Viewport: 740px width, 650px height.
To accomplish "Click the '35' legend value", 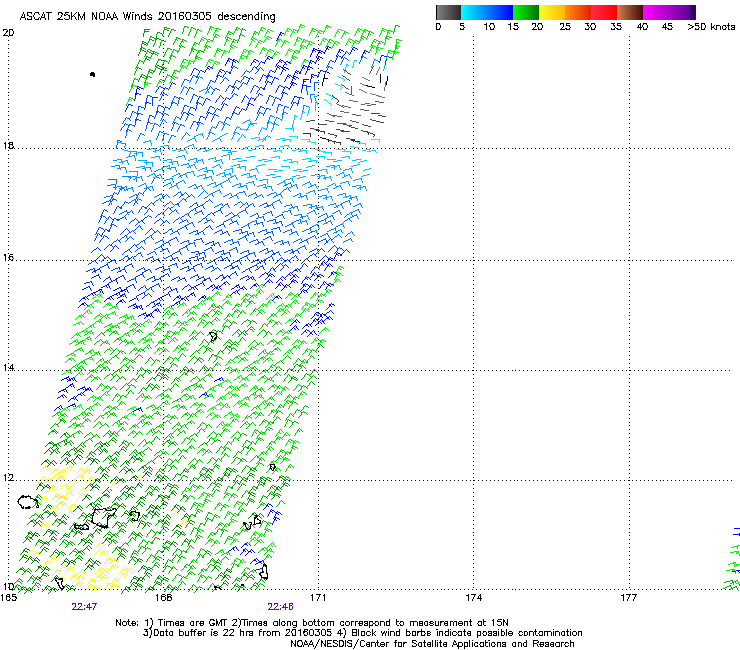I will [616, 27].
